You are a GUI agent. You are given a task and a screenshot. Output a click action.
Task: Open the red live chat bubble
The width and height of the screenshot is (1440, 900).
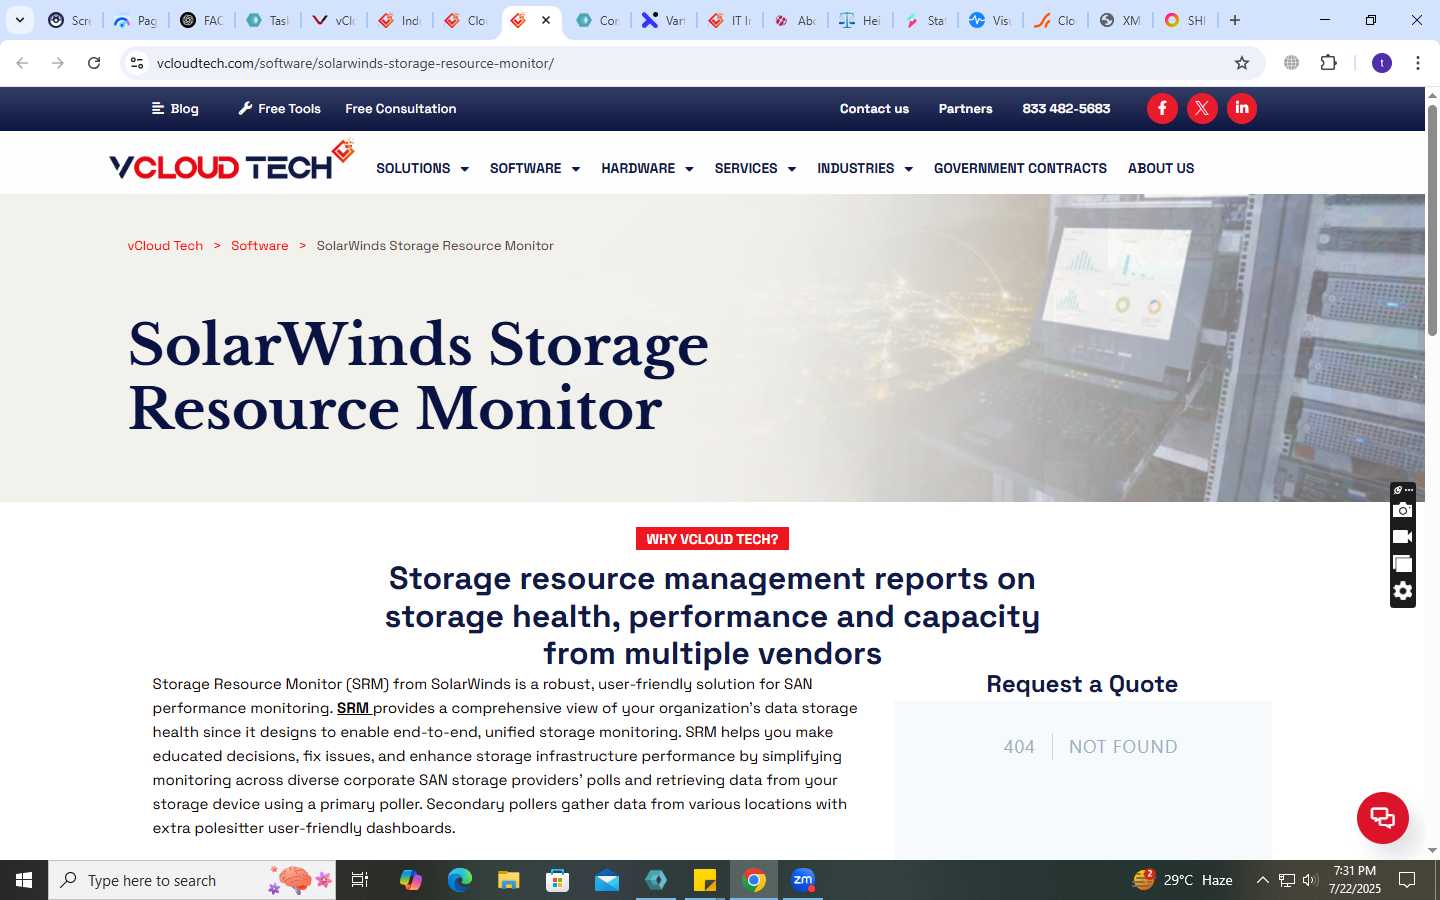click(x=1383, y=817)
